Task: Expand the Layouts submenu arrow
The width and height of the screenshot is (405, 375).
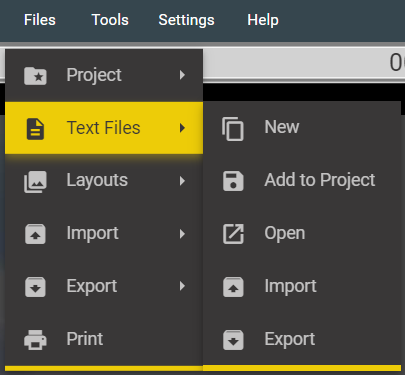Action: point(182,181)
